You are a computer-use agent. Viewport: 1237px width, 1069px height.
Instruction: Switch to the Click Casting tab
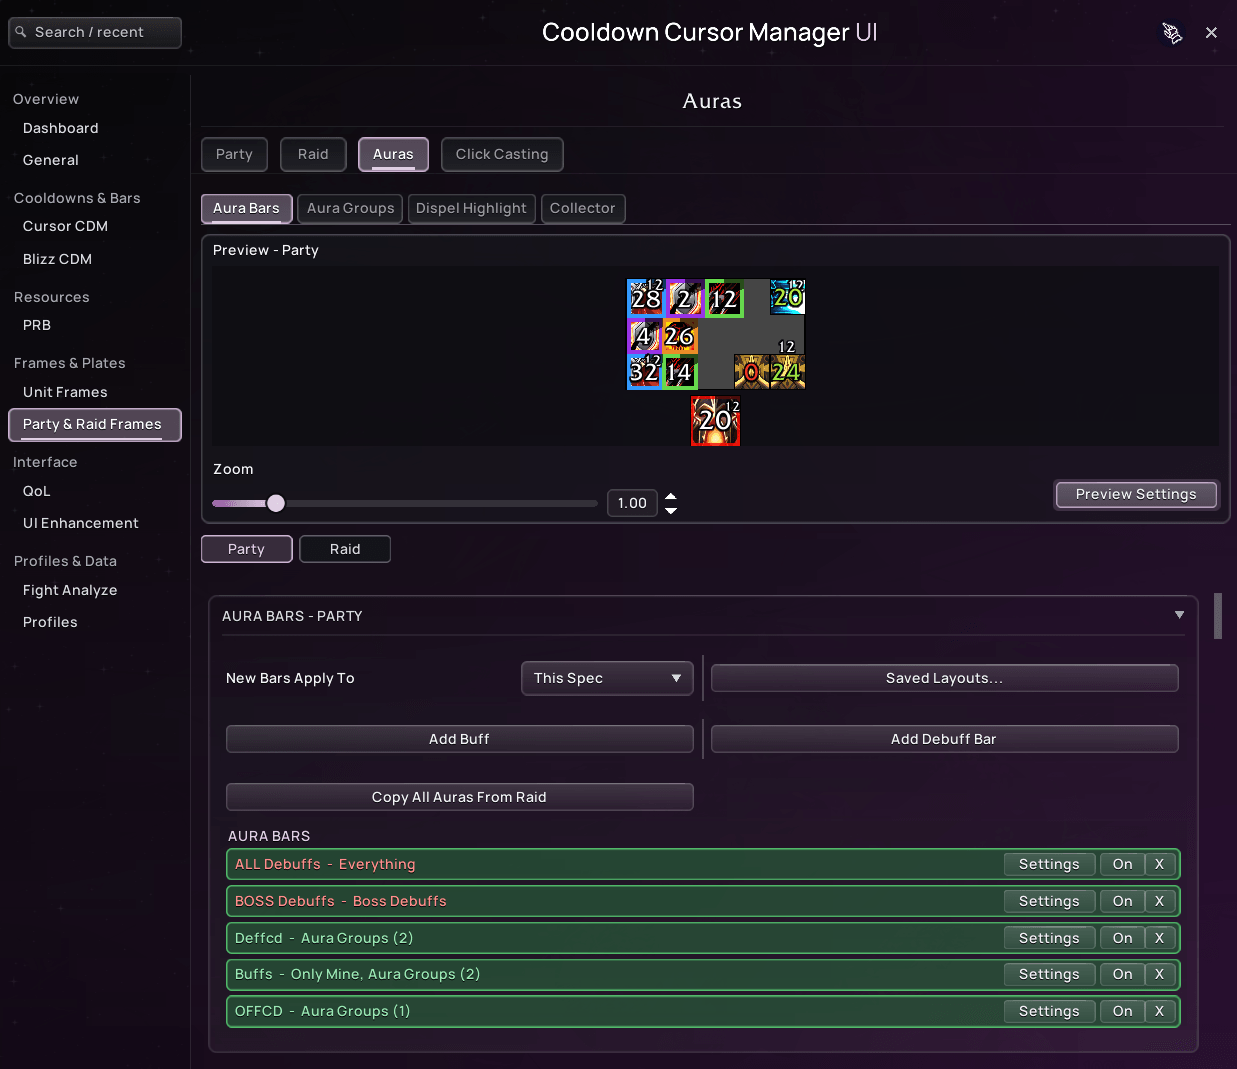point(502,154)
